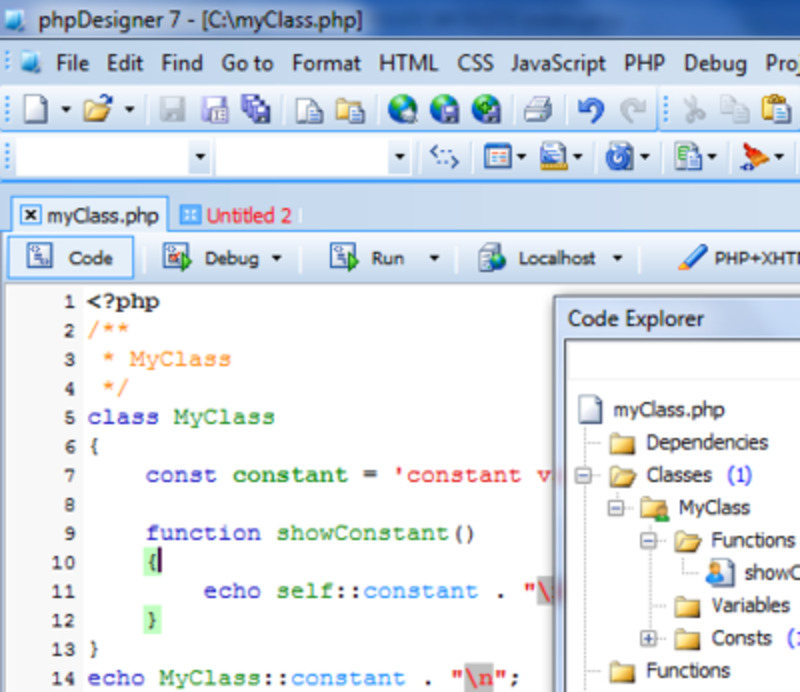The height and width of the screenshot is (692, 800).
Task: Click the Run button
Action: click(x=367, y=258)
